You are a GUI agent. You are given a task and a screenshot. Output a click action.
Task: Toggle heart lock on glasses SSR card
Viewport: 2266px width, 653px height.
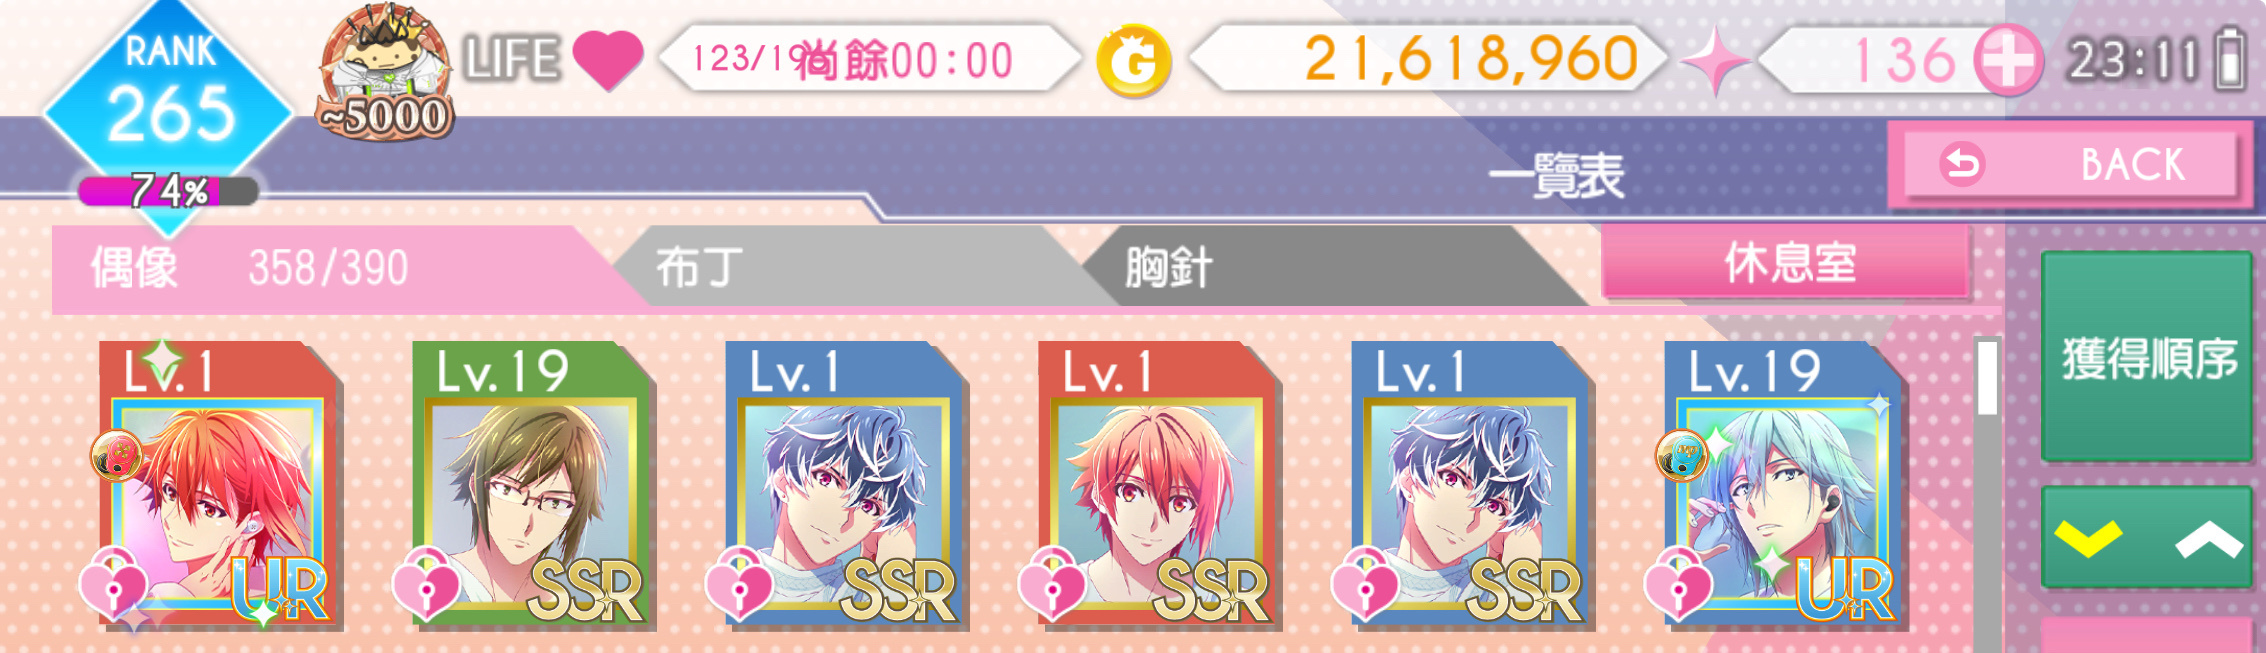(x=426, y=585)
